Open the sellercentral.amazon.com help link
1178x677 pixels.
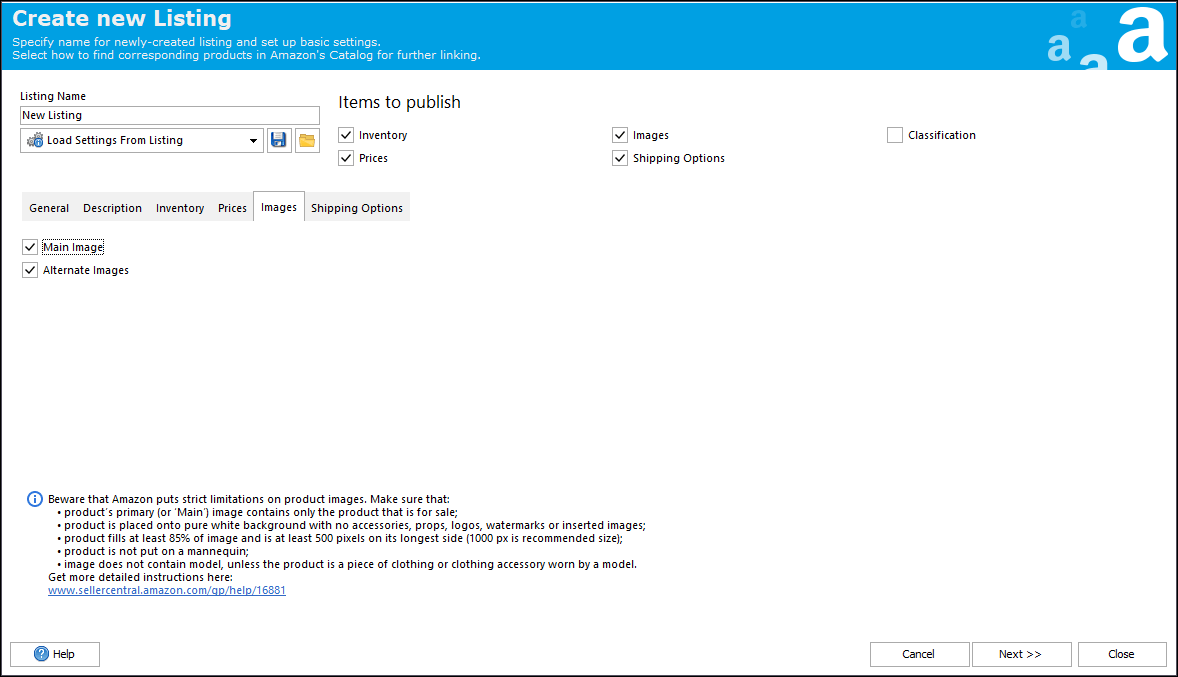[167, 590]
